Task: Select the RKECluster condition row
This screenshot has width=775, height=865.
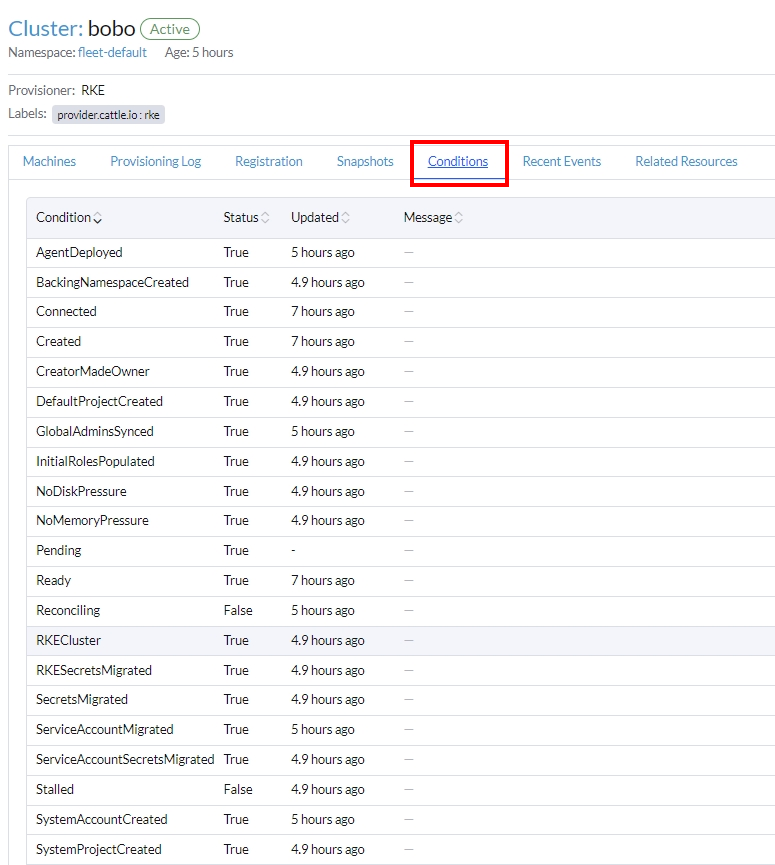Action: (400, 640)
